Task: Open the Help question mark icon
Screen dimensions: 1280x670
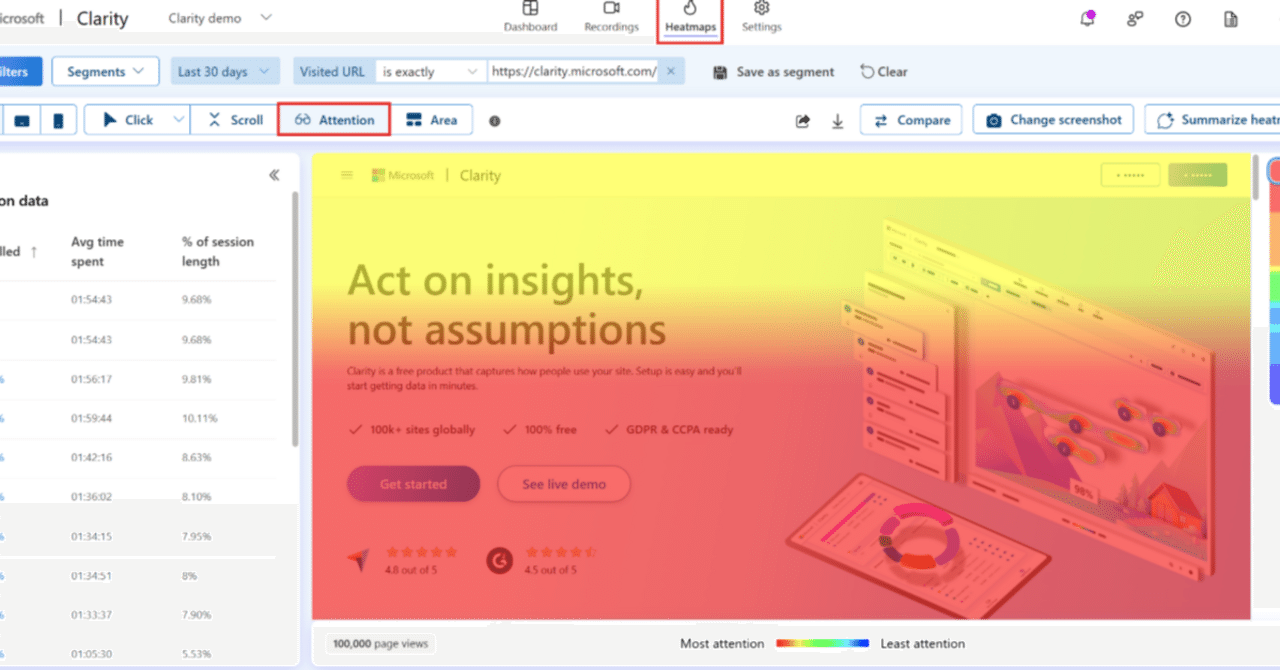Action: coord(1181,19)
